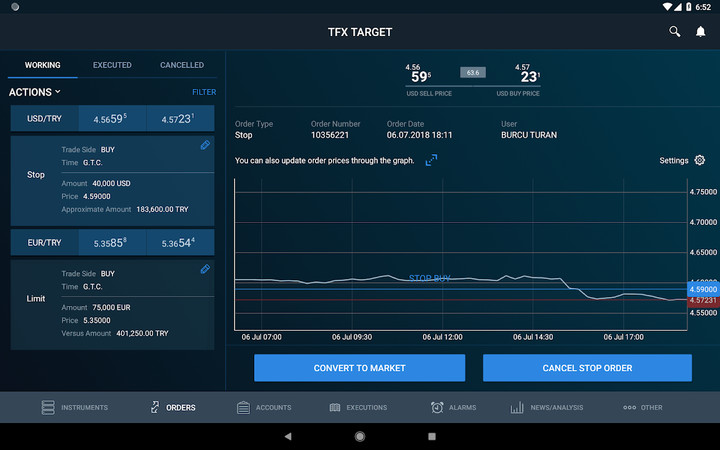Open the Filter link
This screenshot has width=720, height=450.
[204, 92]
